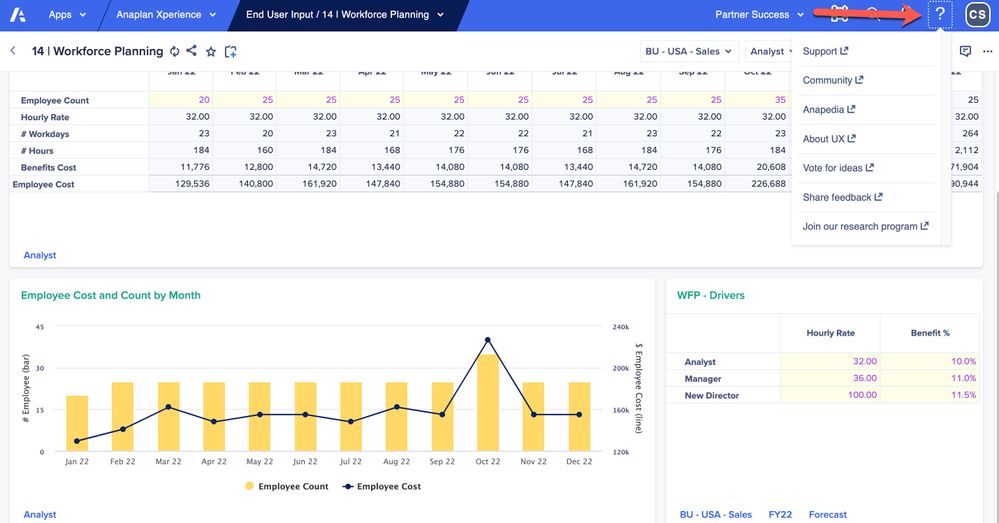
Task: Click the Jan 22 Employee Count bar
Action: pyautogui.click(x=77, y=424)
